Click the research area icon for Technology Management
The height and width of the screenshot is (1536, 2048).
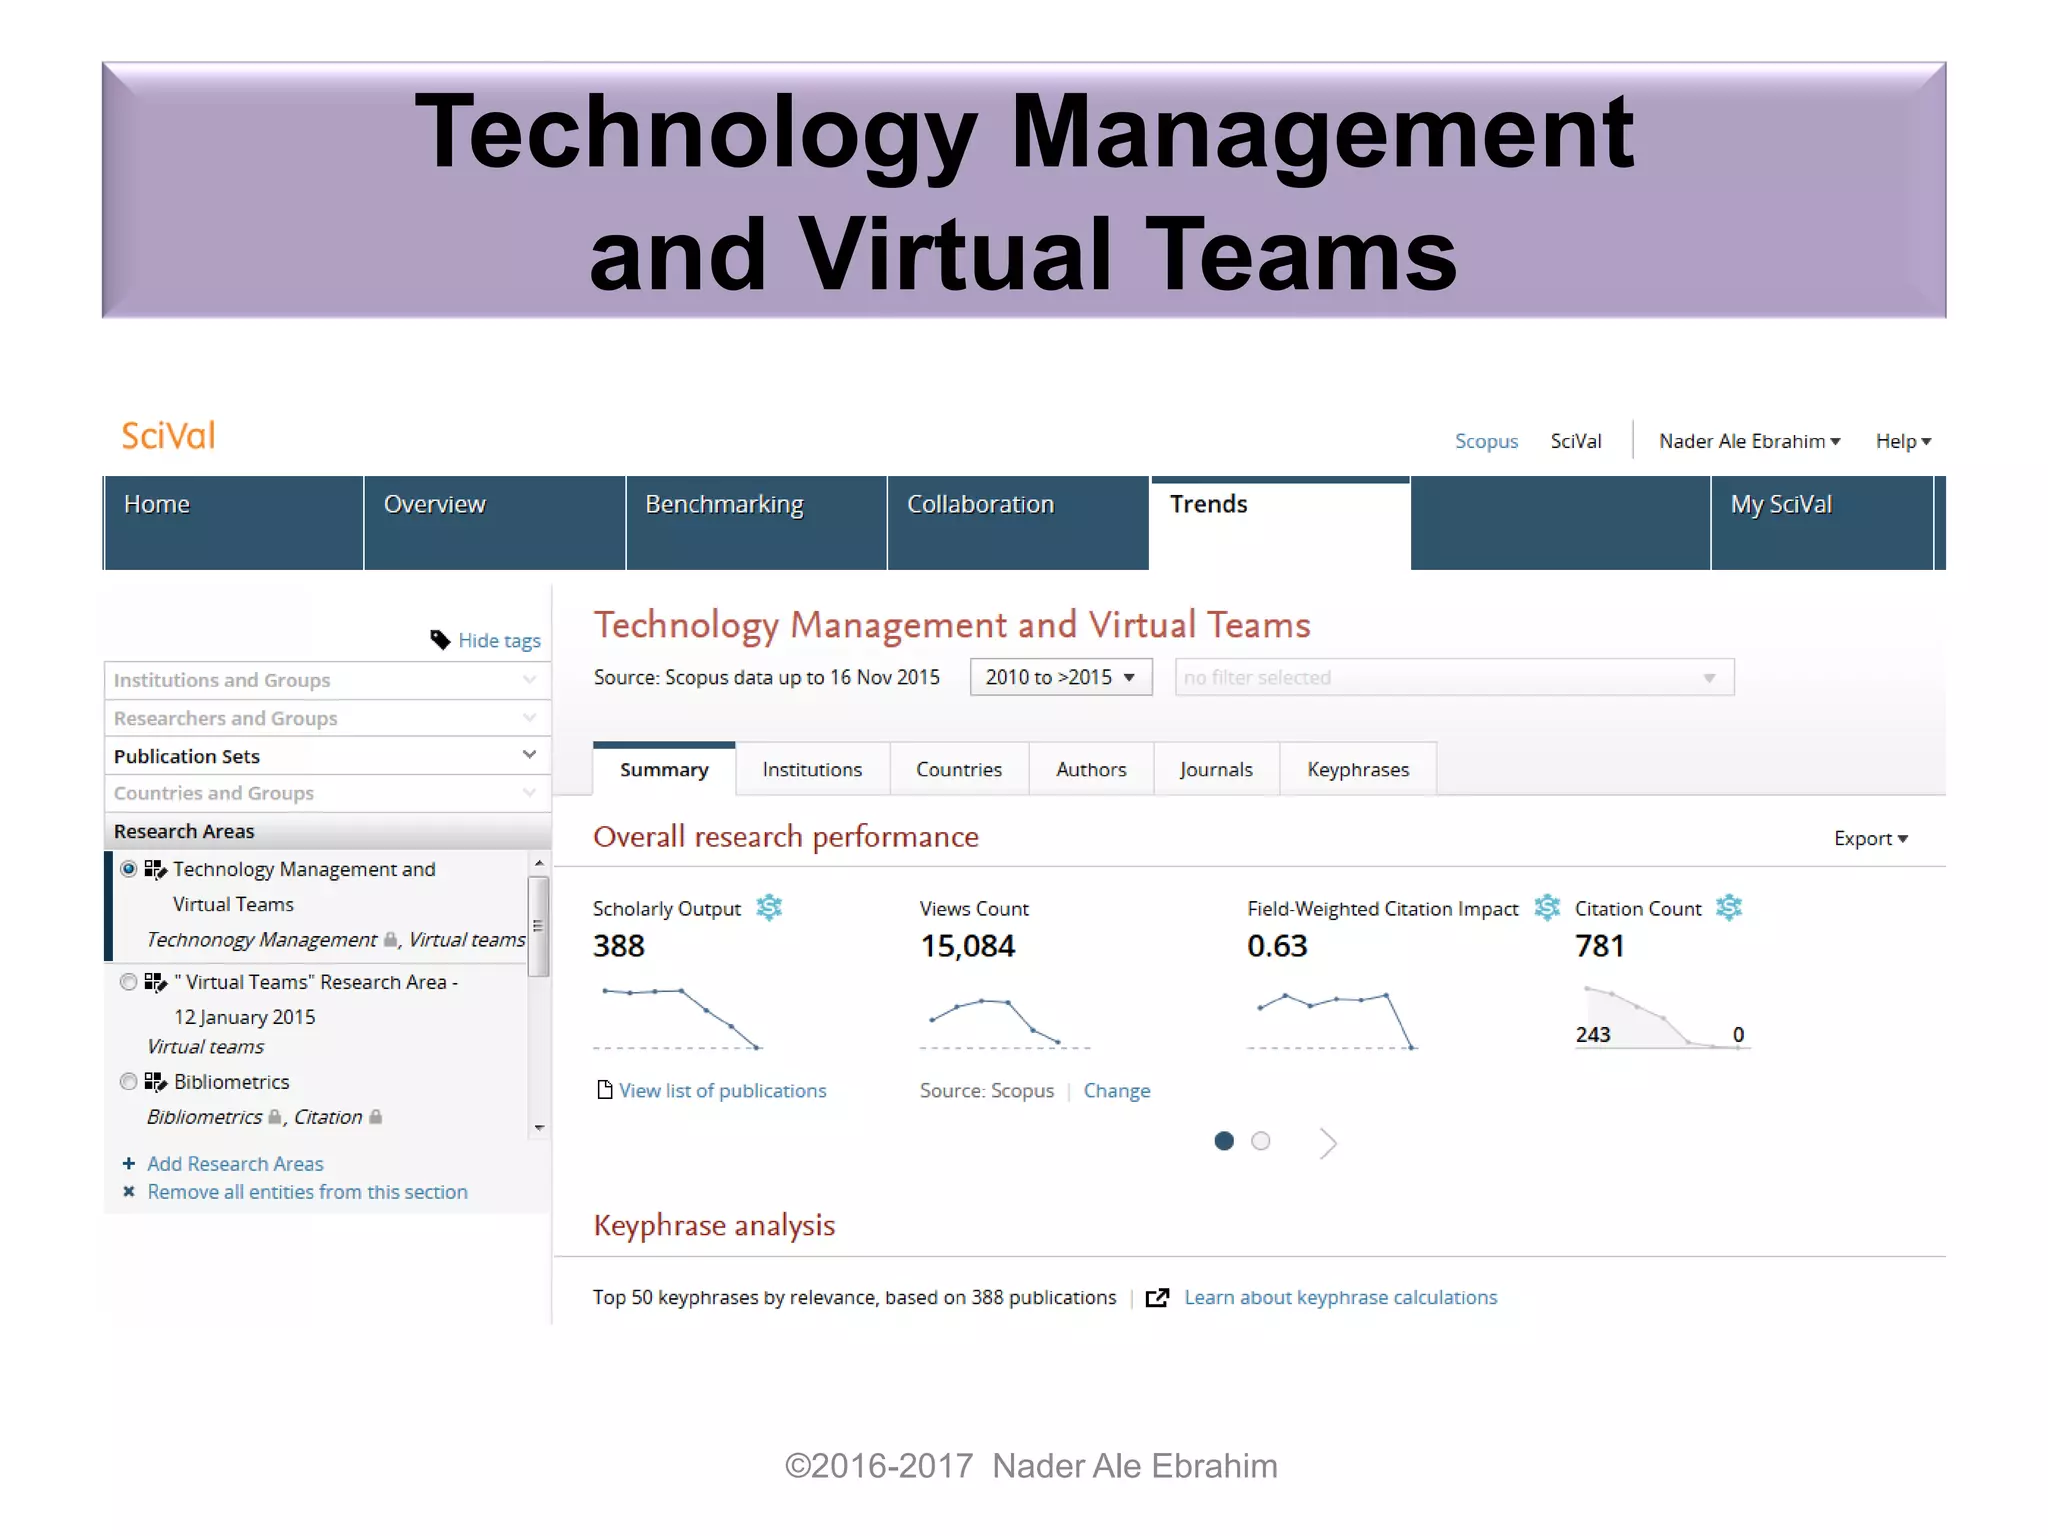(155, 869)
